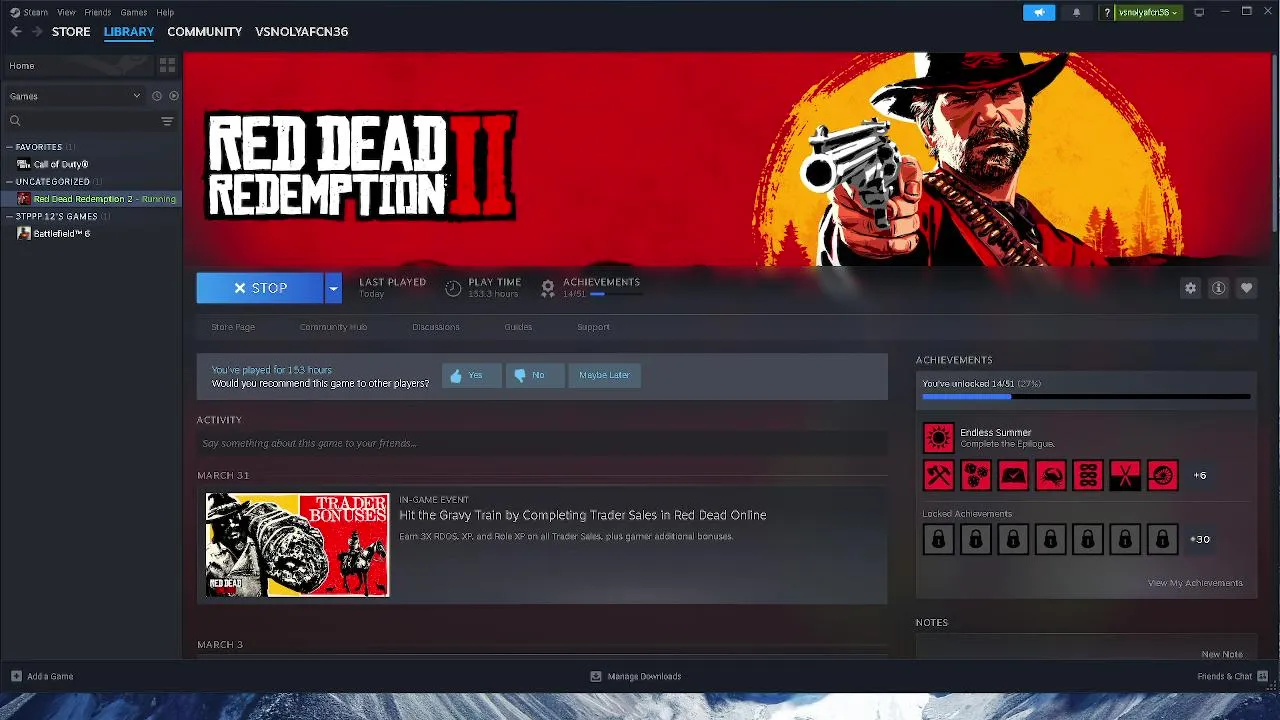Add game to favorites heart icon
The image size is (1280, 720).
pos(1246,288)
